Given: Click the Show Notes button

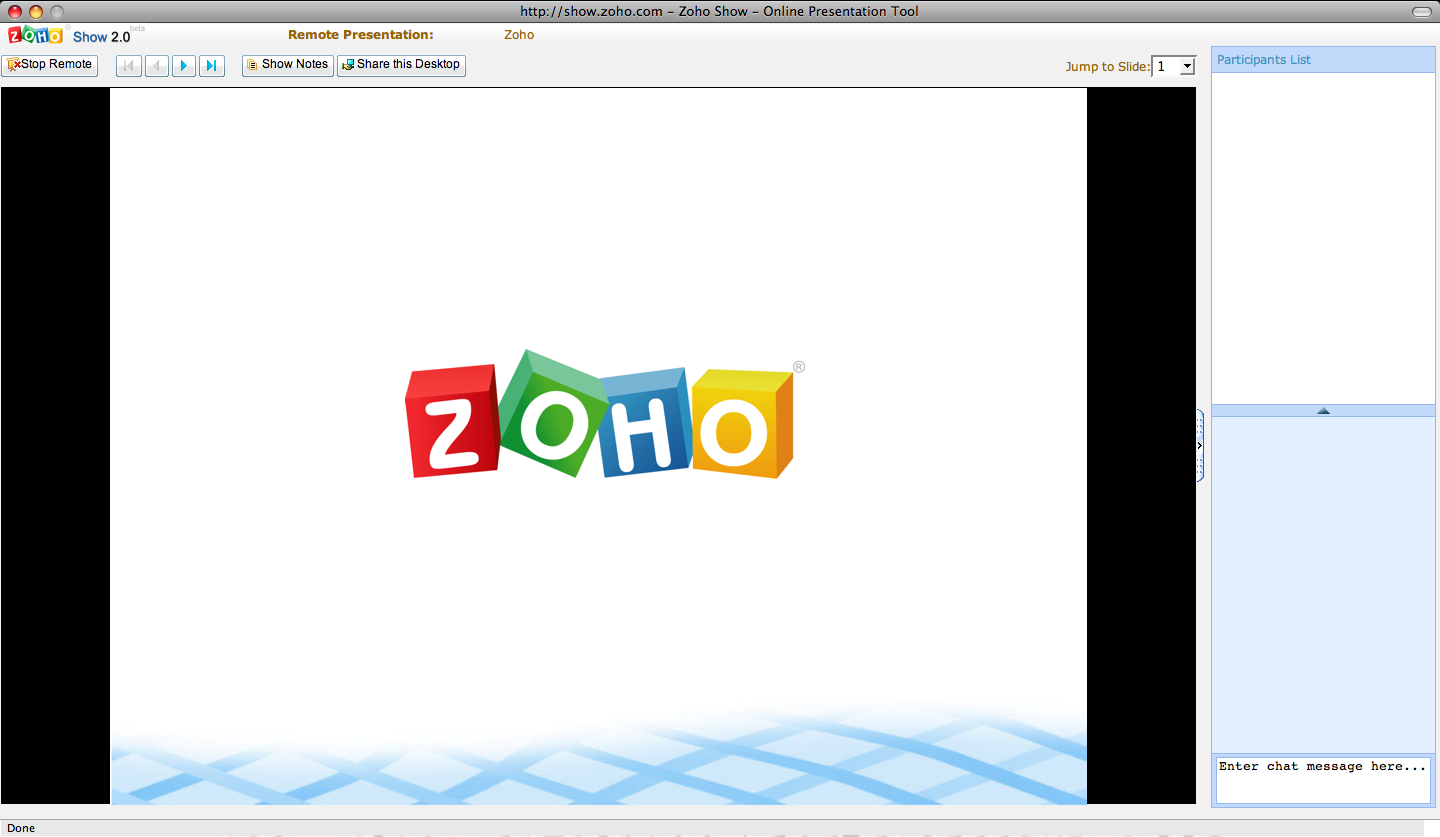Looking at the screenshot, I should (x=287, y=65).
